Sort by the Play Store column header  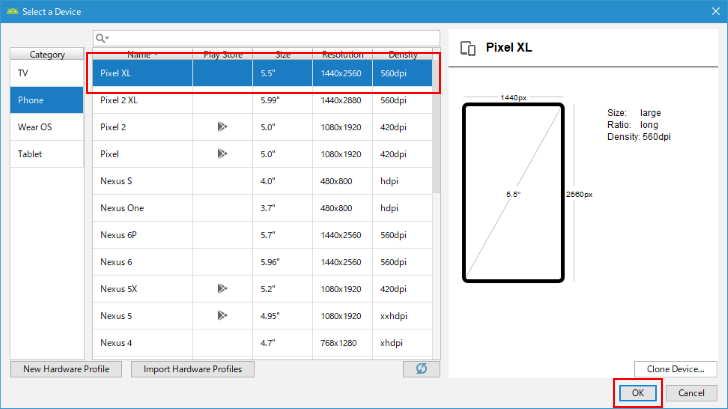point(223,54)
